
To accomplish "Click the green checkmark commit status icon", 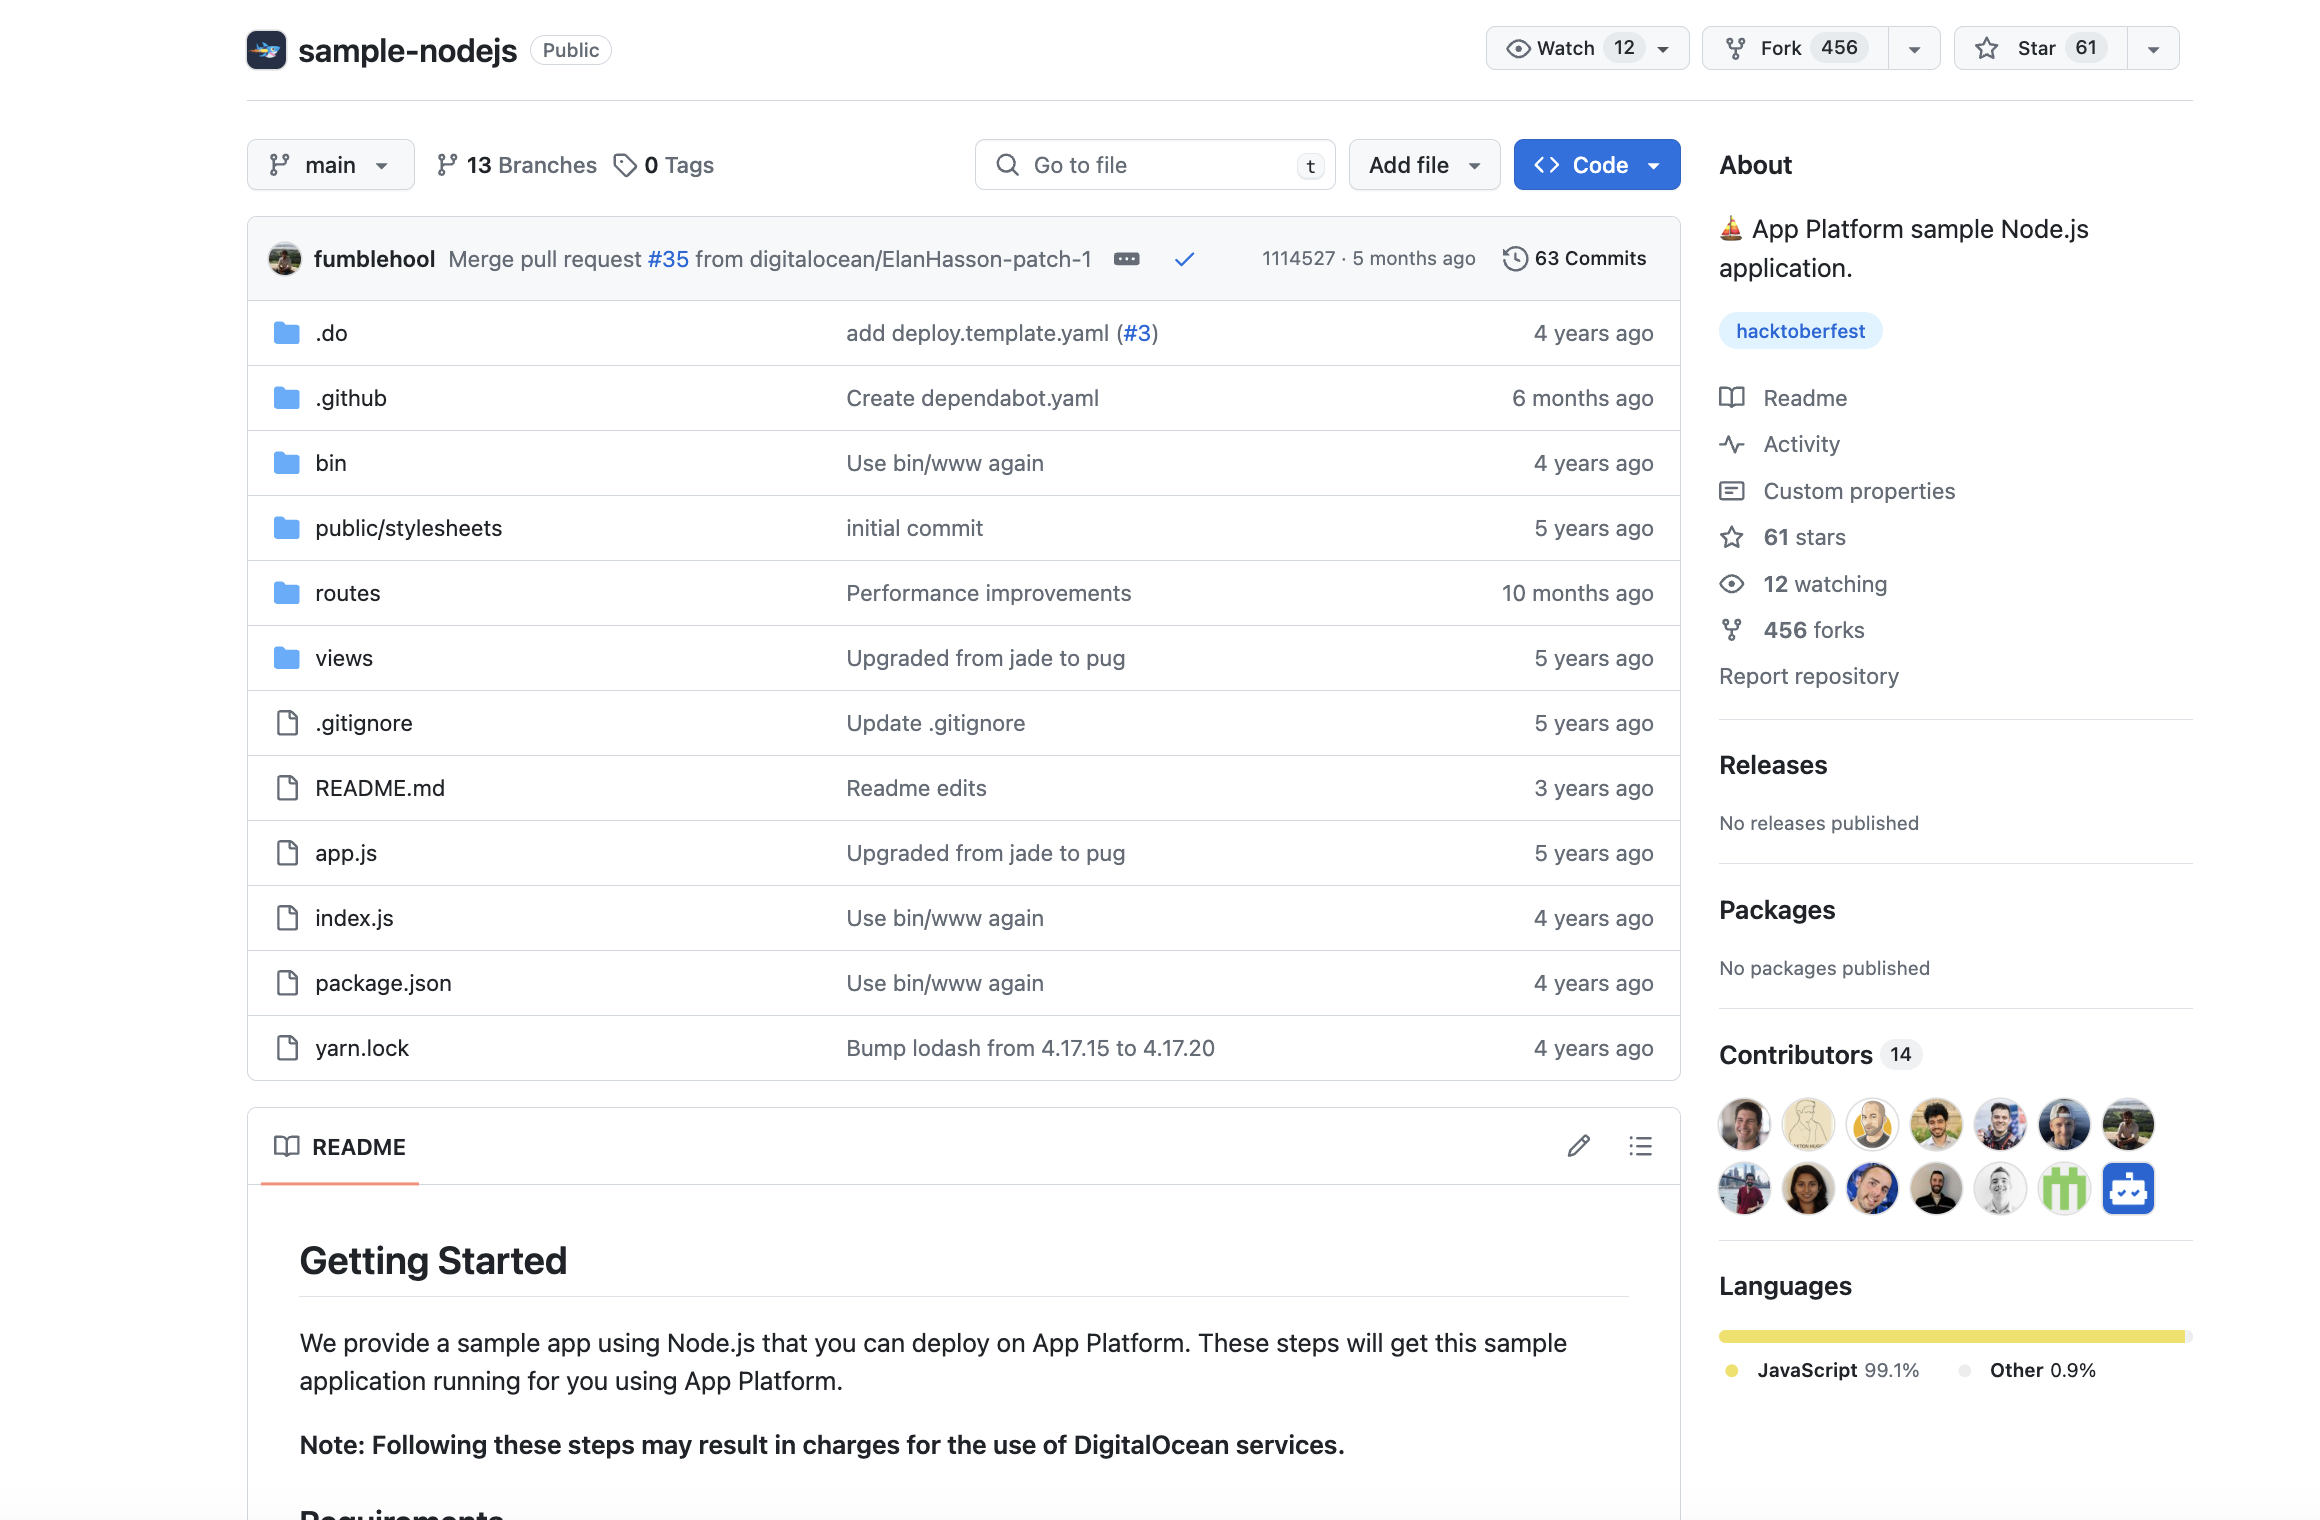I will point(1185,259).
